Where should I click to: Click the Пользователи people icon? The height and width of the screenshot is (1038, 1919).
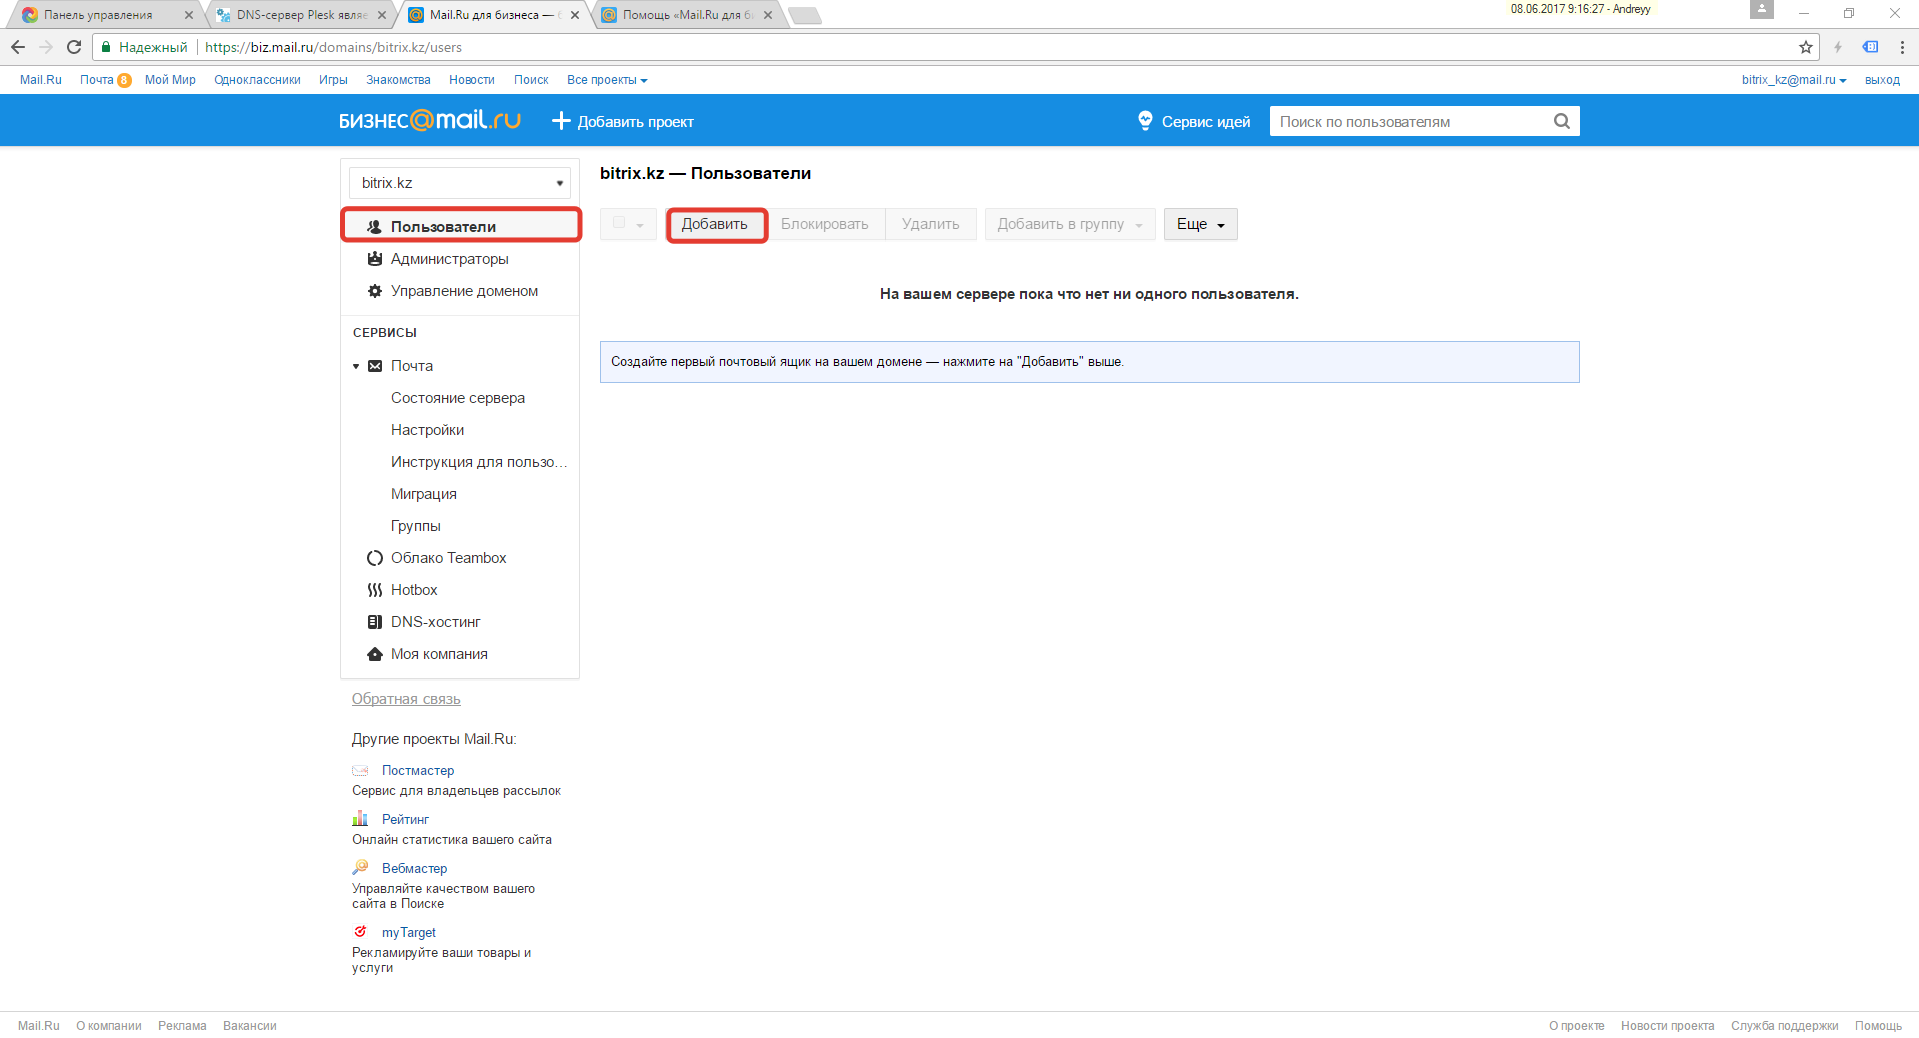tap(374, 227)
